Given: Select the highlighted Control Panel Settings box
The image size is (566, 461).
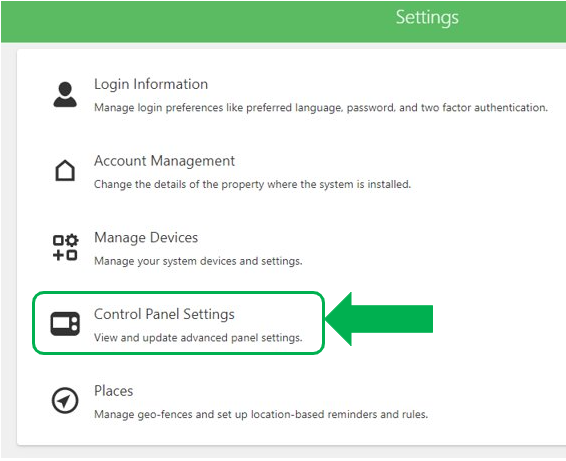Looking at the screenshot, I should coord(178,323).
